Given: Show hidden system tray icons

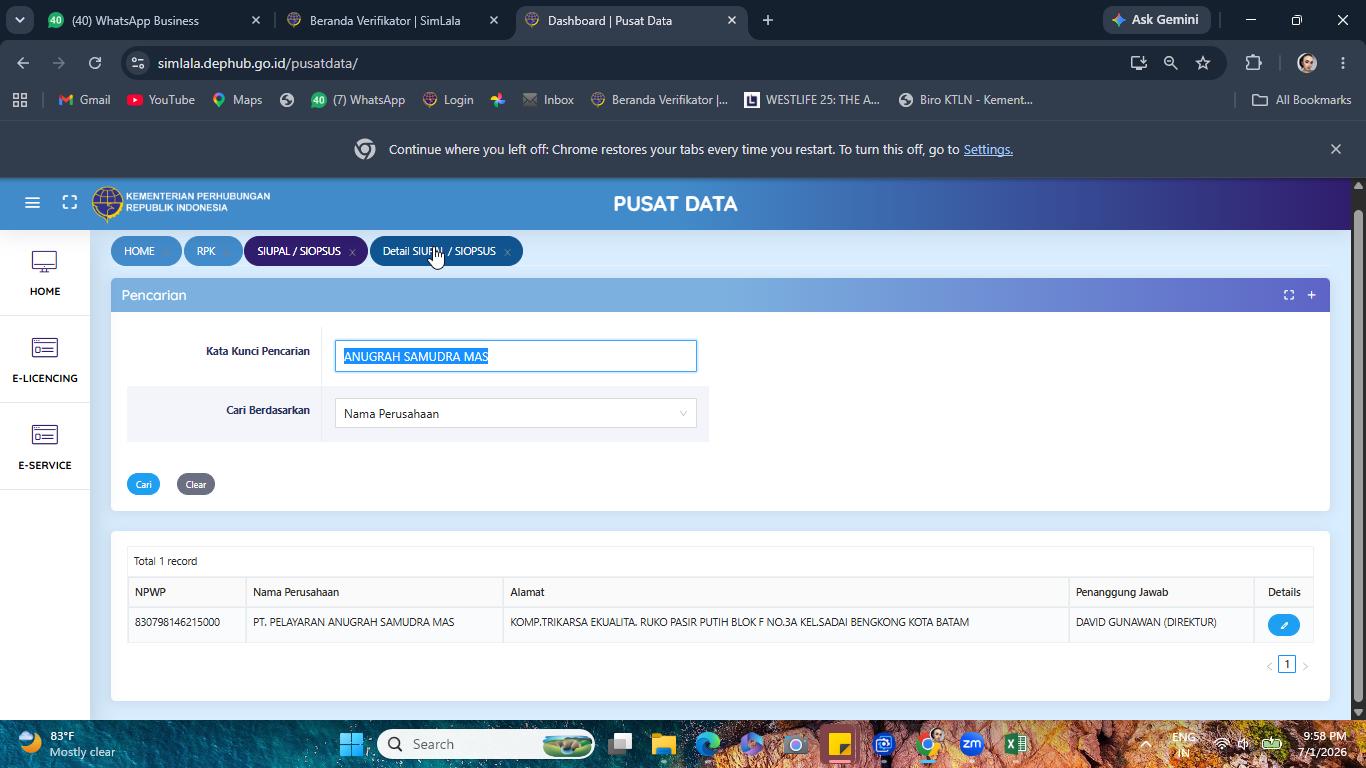Looking at the screenshot, I should tap(1146, 744).
